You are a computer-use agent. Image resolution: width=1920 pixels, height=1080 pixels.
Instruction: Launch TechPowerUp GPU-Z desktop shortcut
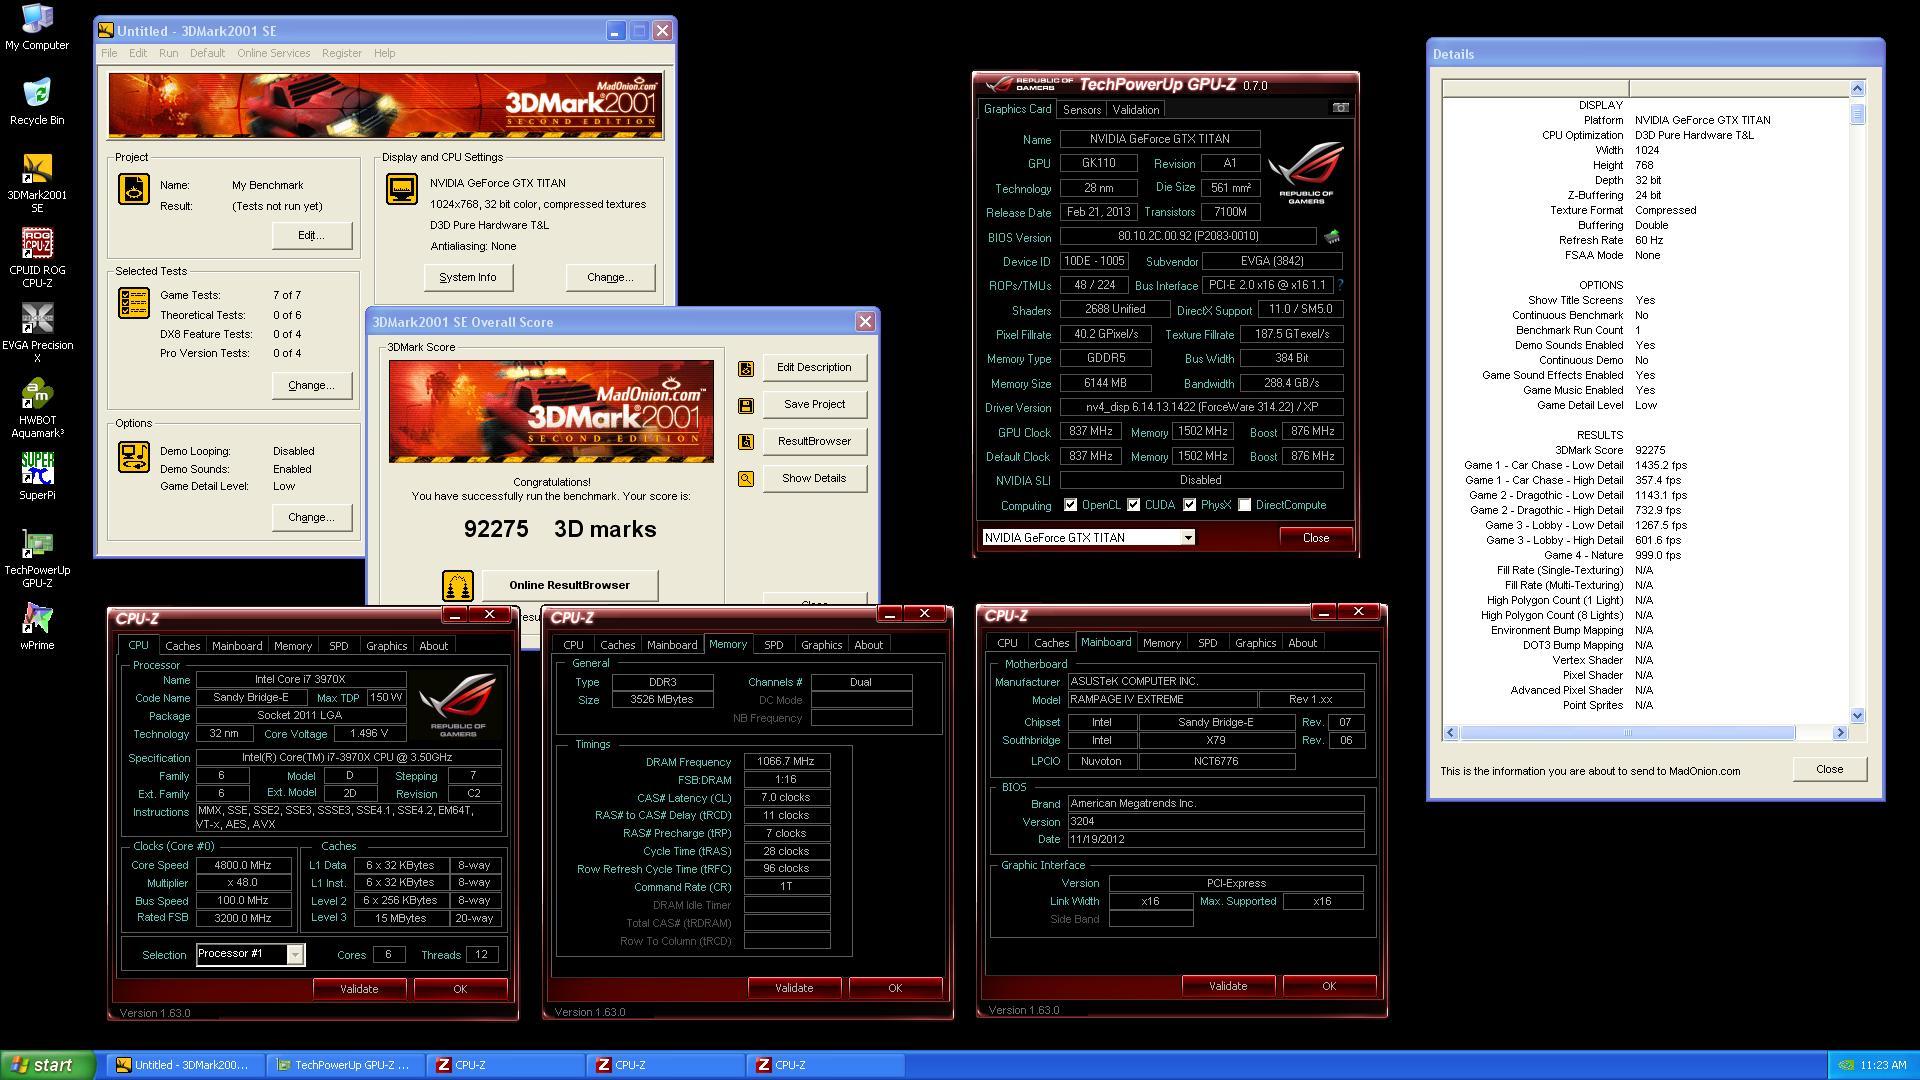point(37,558)
